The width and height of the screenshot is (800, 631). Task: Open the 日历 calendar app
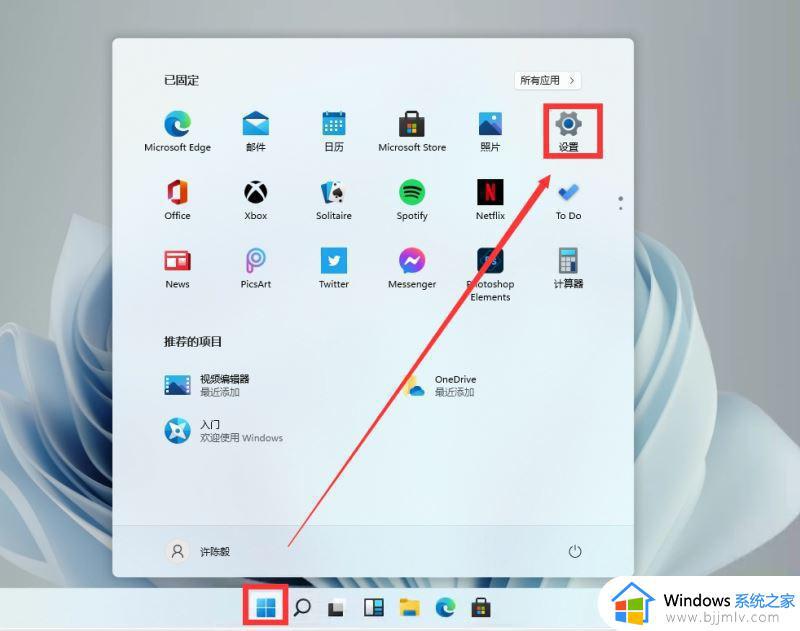coord(334,131)
